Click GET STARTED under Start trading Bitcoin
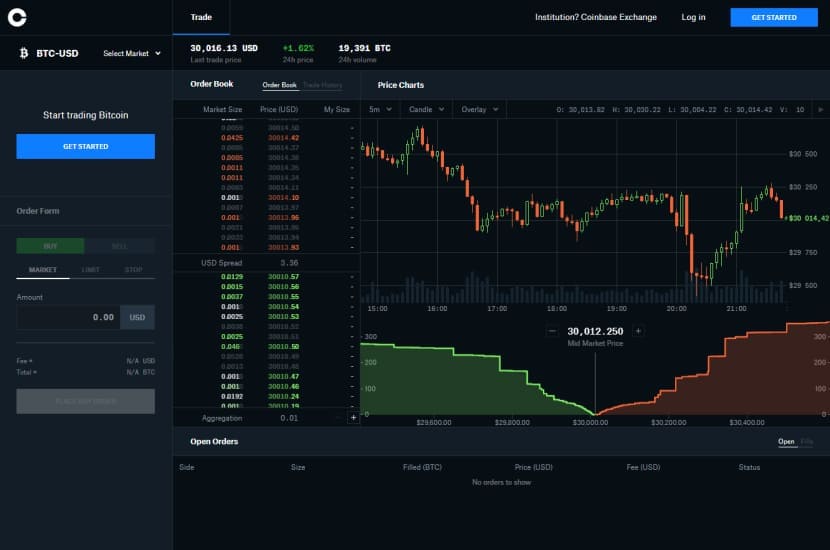The width and height of the screenshot is (830, 550). (x=86, y=146)
